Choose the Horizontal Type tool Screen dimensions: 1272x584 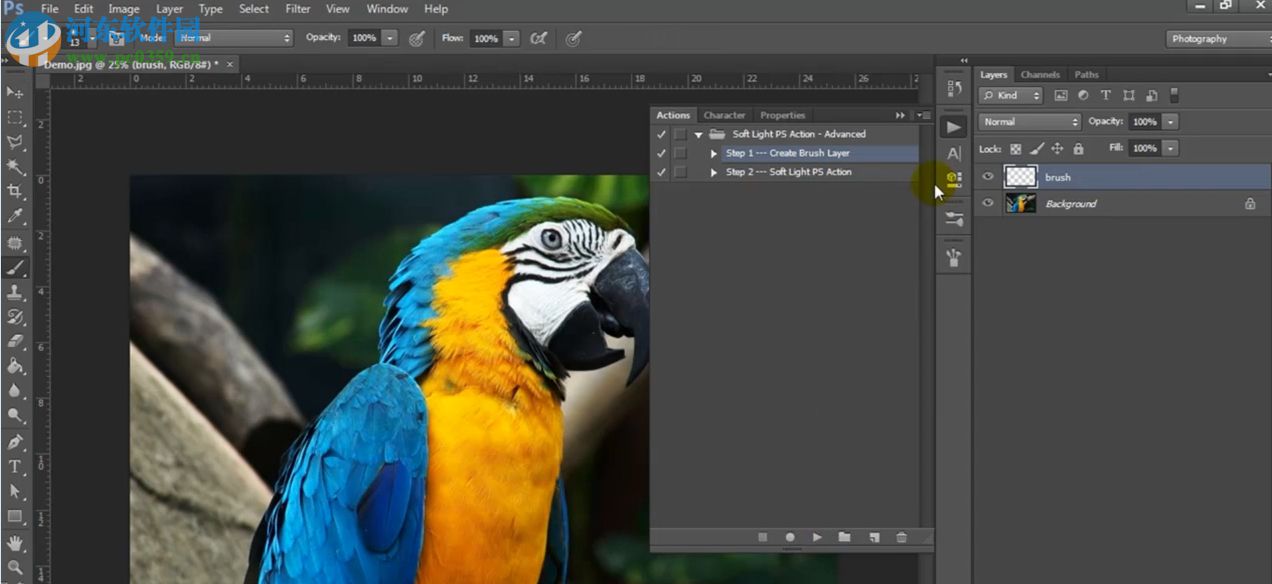point(15,467)
